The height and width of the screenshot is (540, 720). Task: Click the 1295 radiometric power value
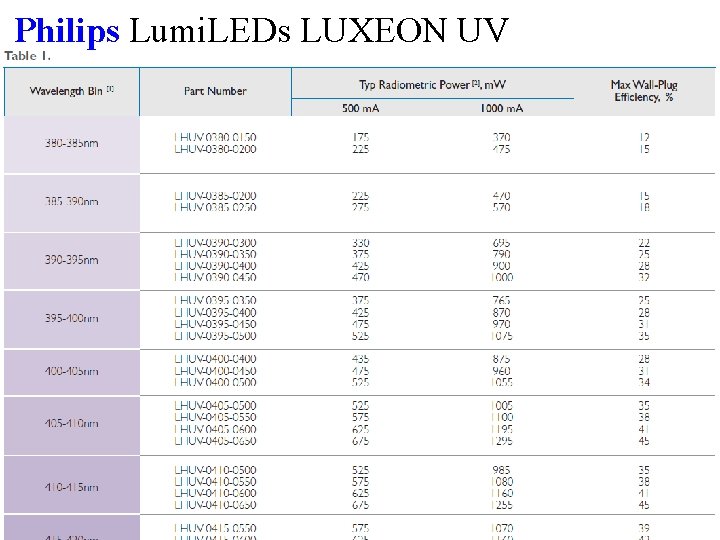pos(501,441)
